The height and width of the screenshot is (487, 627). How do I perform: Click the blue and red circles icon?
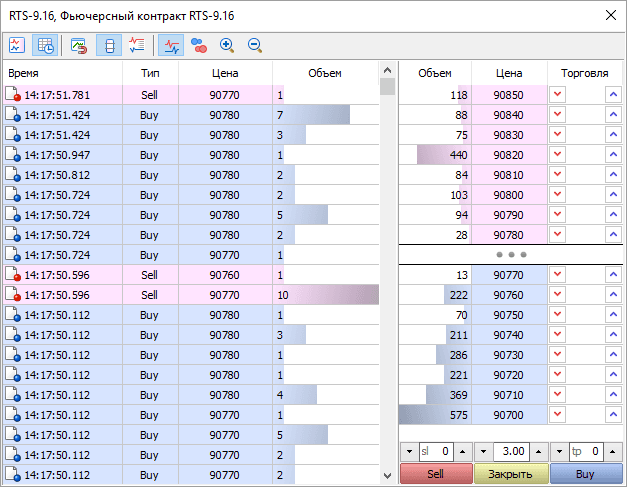pos(199,45)
